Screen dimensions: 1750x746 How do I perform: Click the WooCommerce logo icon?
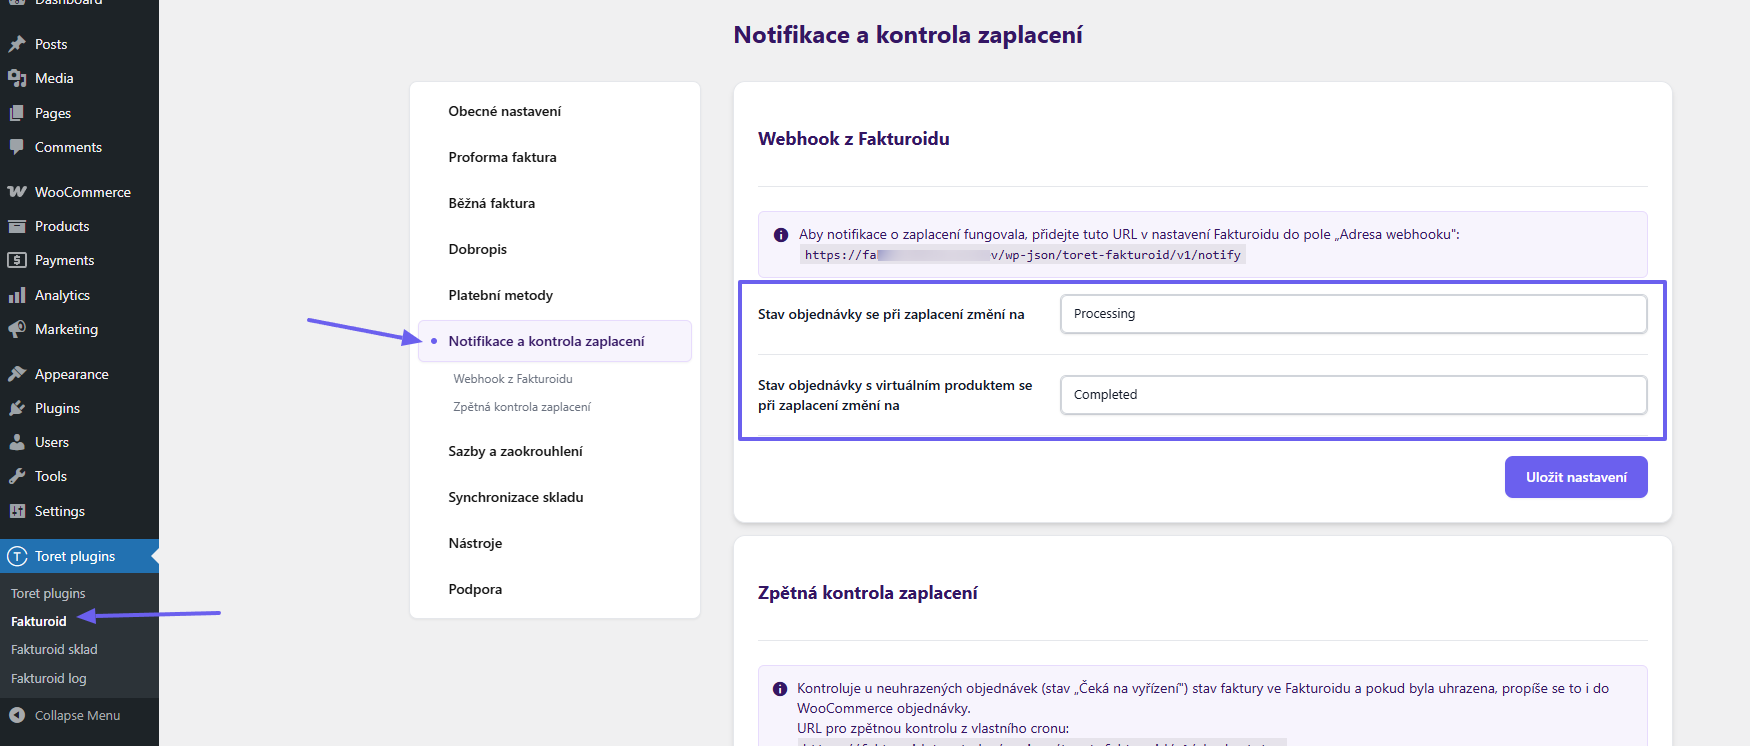17,192
